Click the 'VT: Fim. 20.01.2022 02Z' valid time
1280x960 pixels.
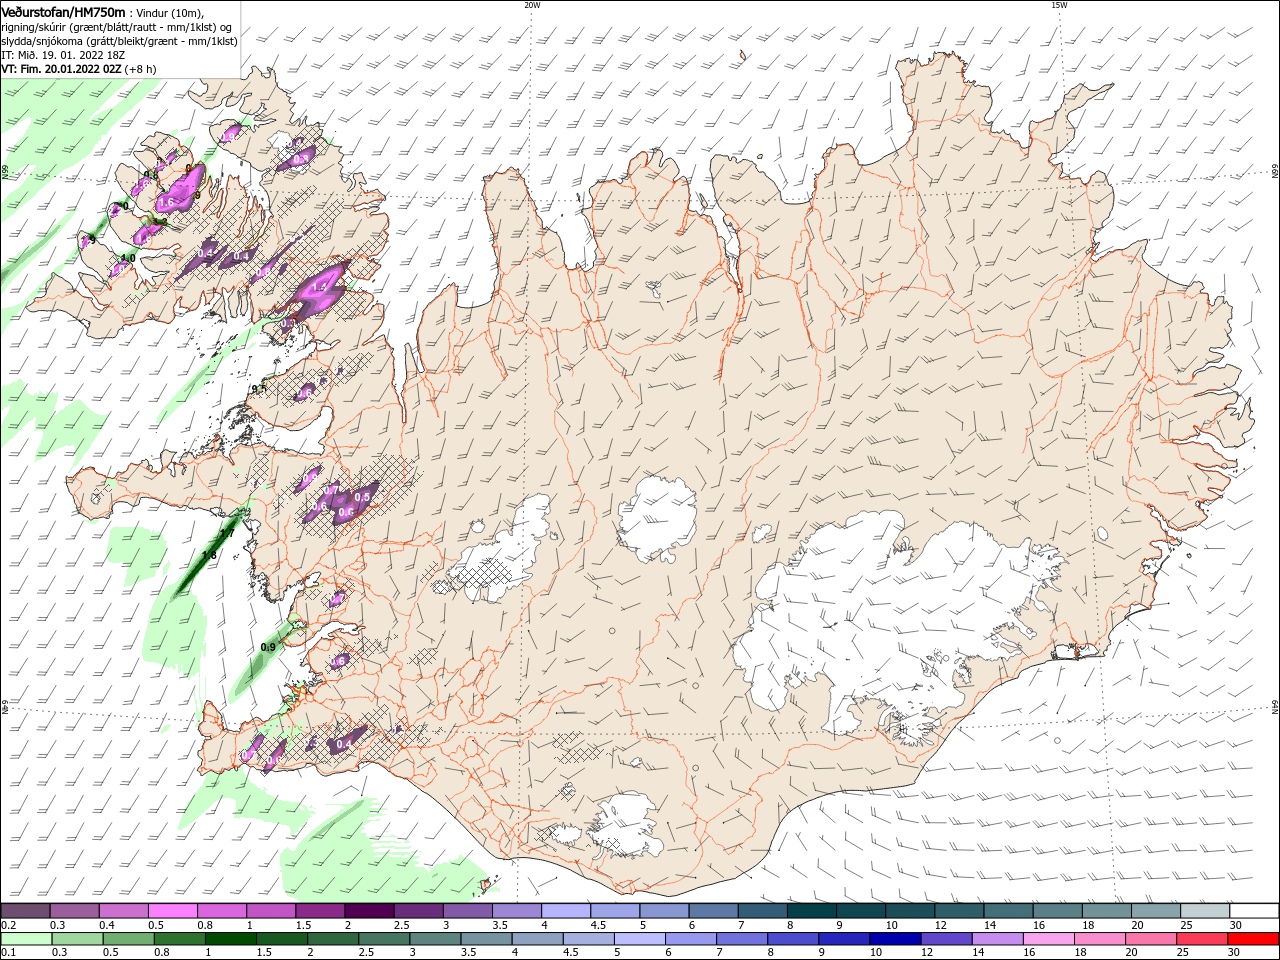pyautogui.click(x=61, y=70)
